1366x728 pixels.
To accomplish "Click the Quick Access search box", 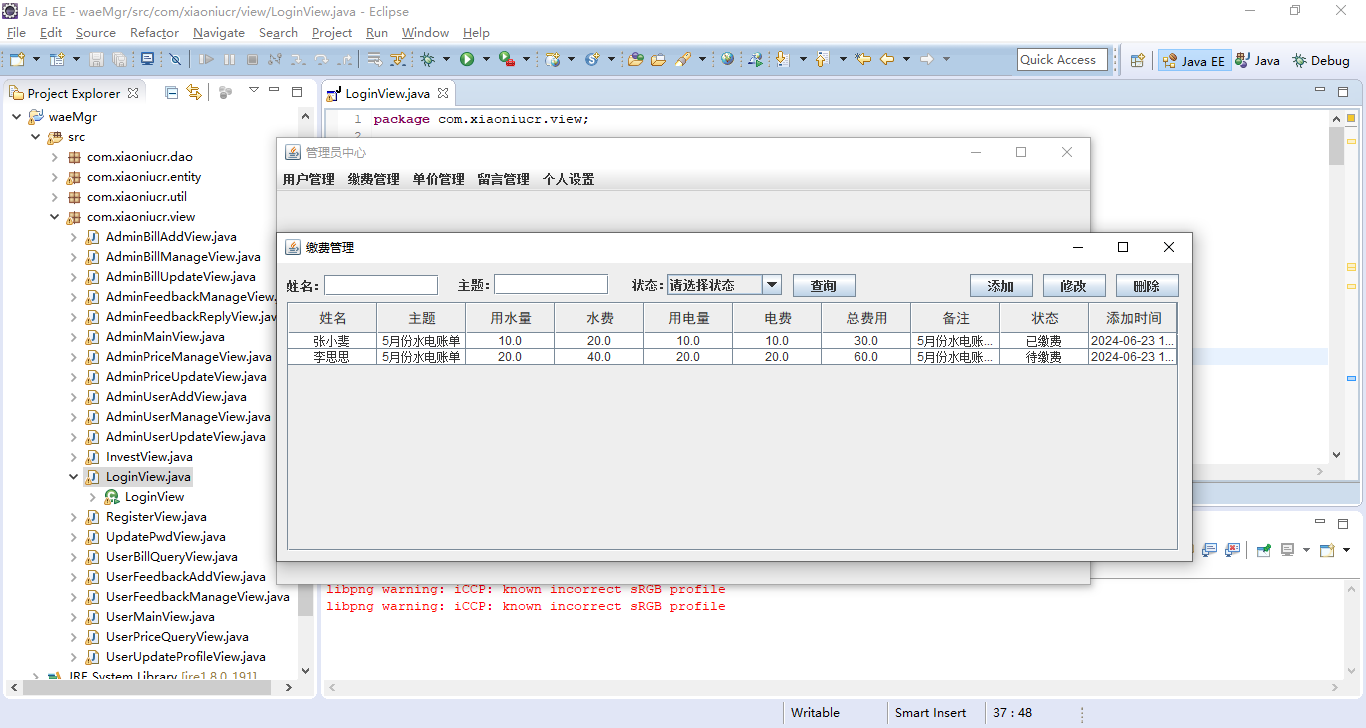I will click(1062, 60).
